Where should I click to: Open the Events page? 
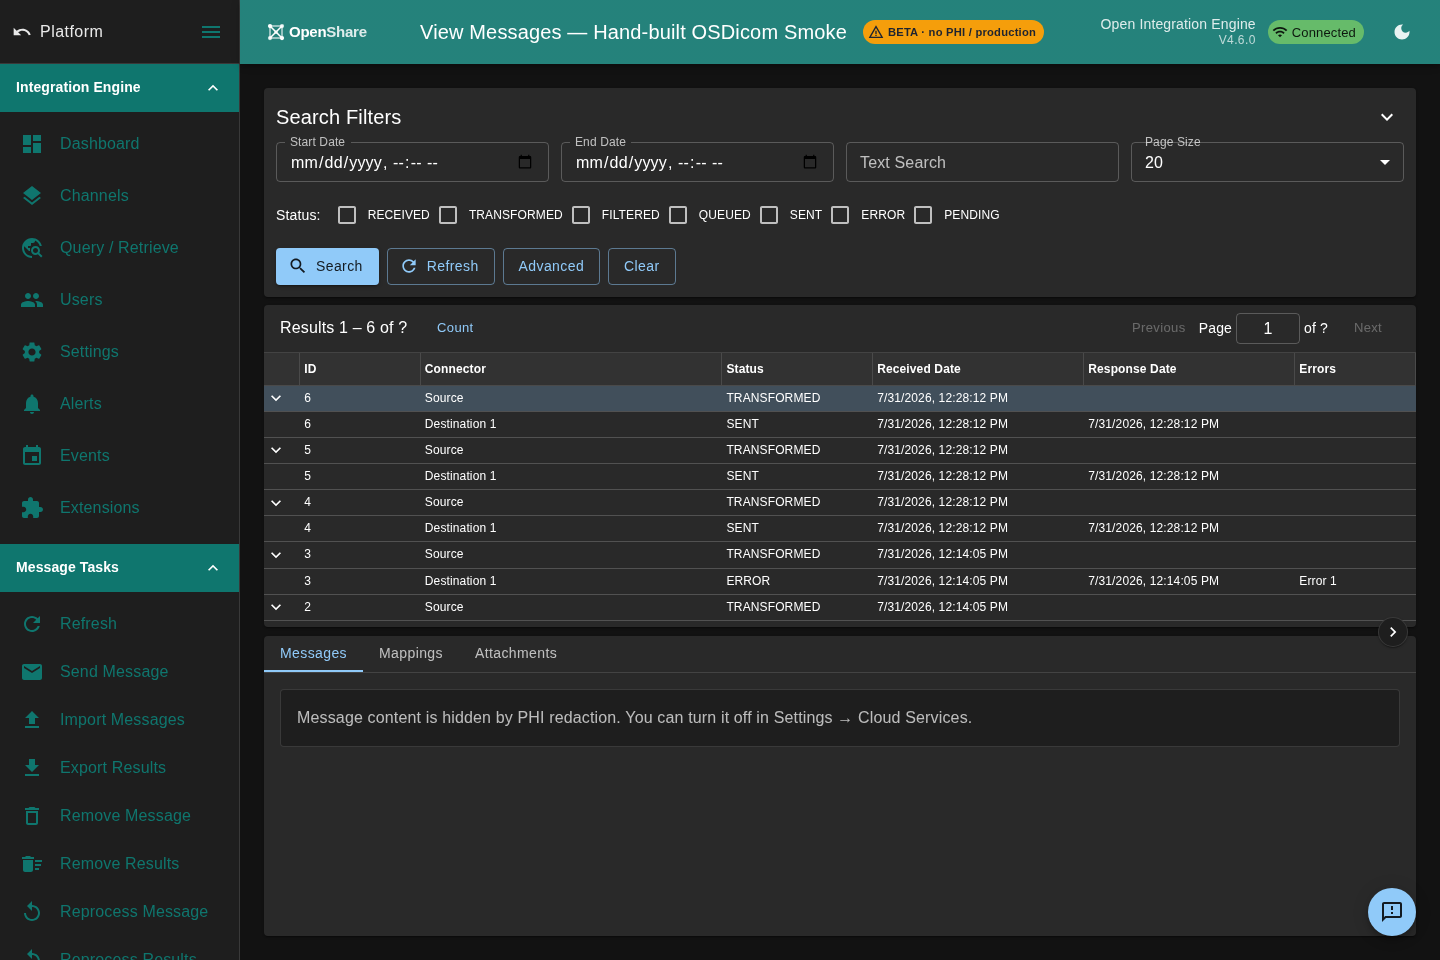pos(119,456)
